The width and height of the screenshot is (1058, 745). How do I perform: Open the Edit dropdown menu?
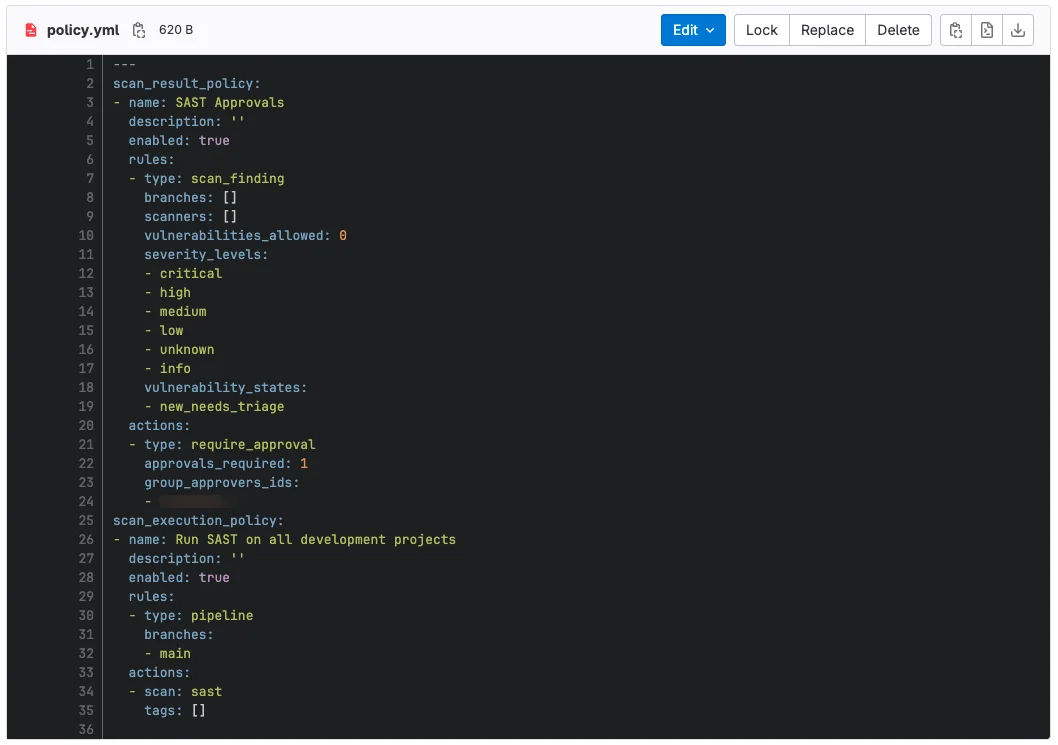pos(693,30)
